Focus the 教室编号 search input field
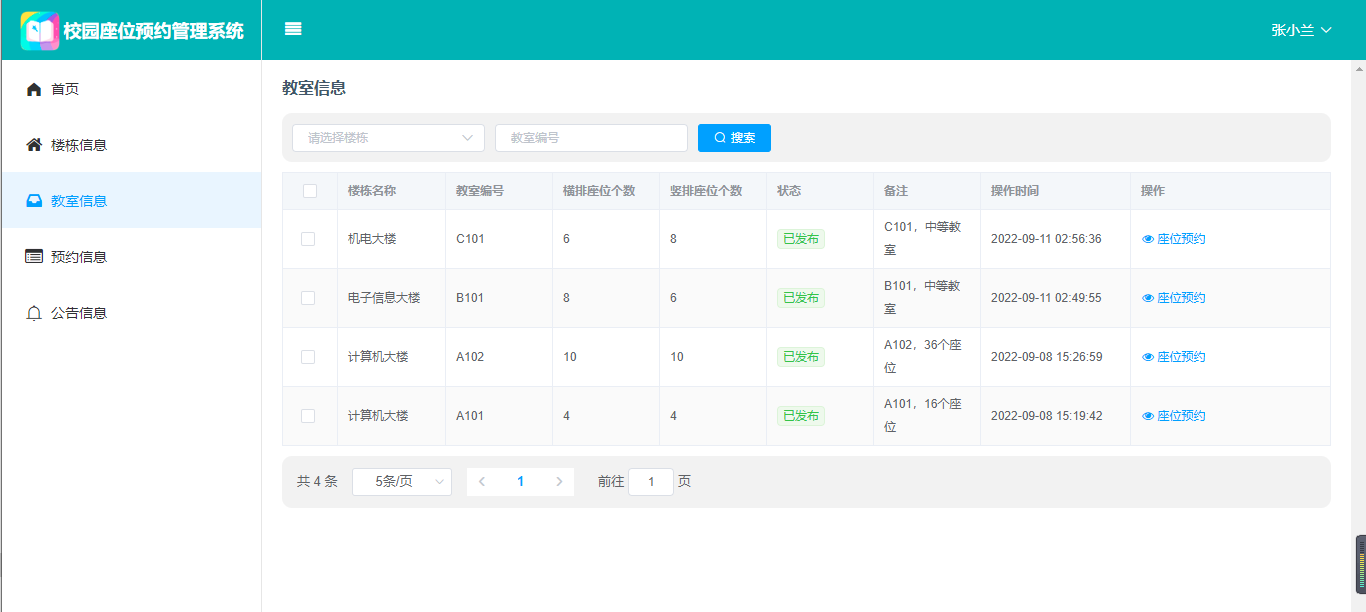This screenshot has height=612, width=1366. click(591, 138)
